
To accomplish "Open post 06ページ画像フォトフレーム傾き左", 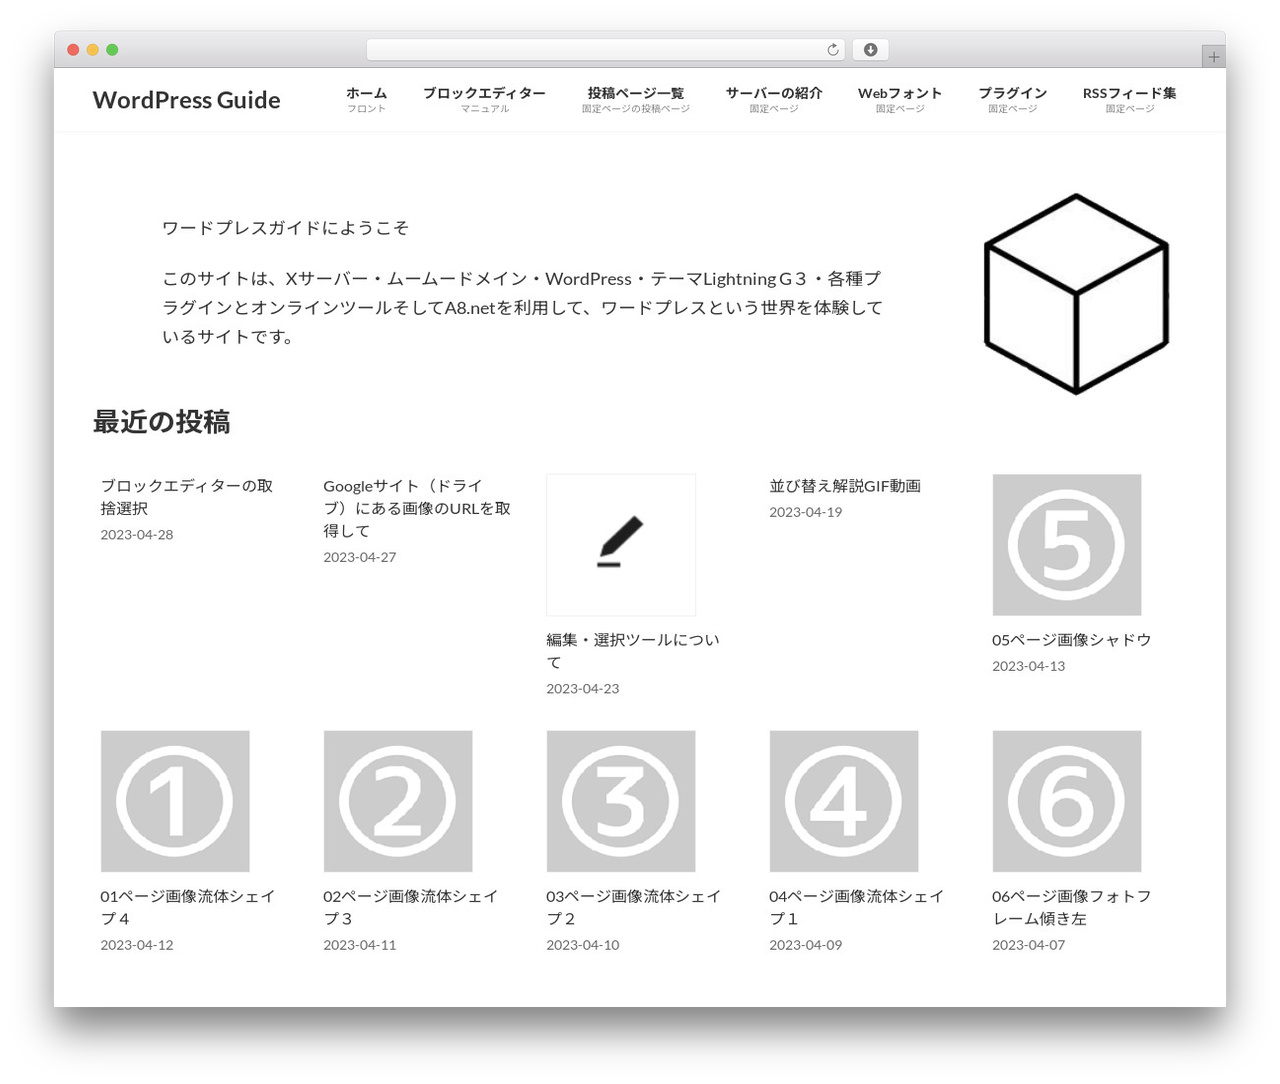I will (1072, 907).
